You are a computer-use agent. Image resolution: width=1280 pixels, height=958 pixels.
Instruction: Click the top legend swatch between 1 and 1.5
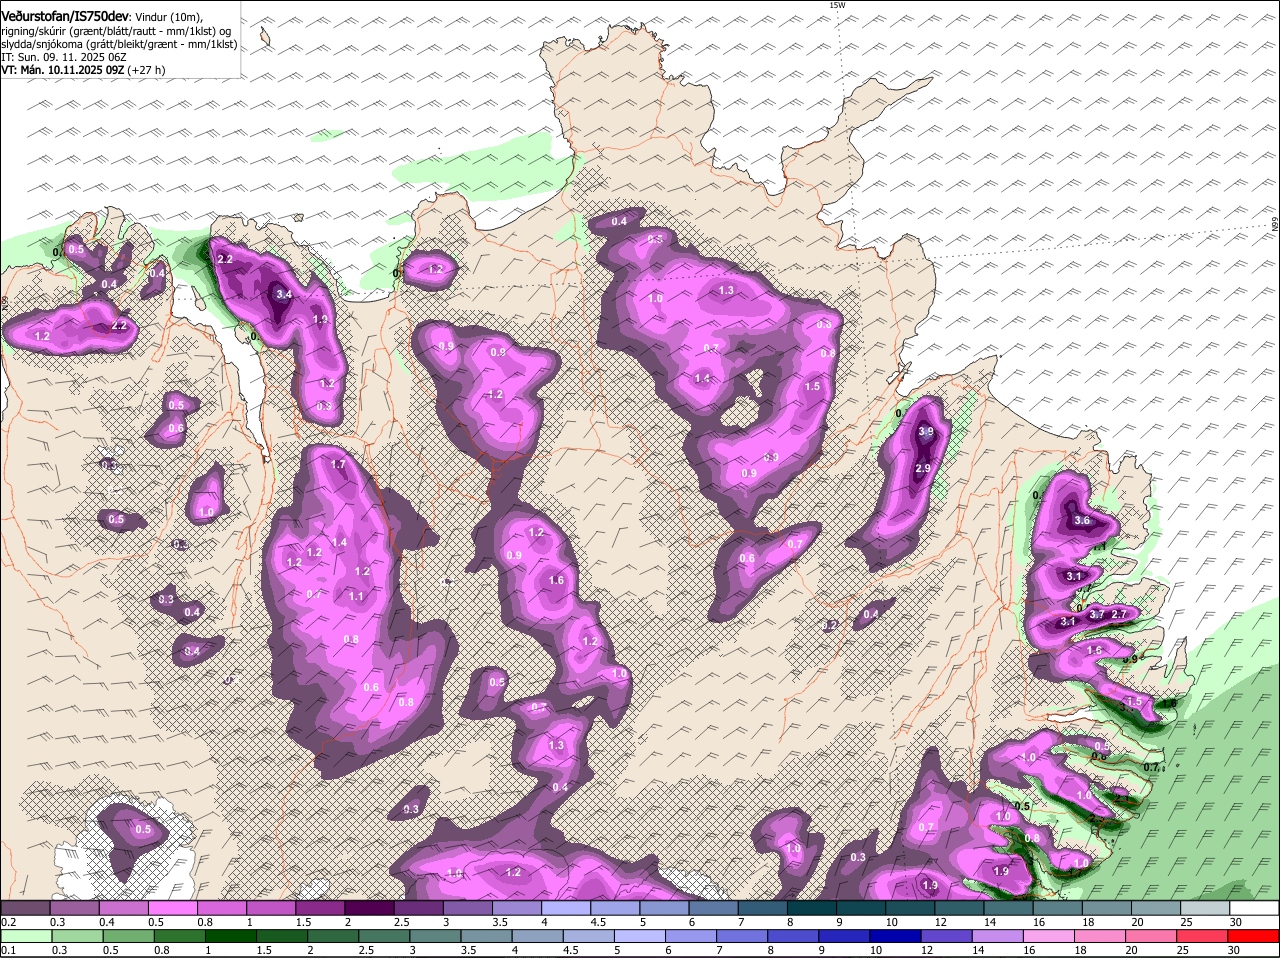[x=270, y=907]
